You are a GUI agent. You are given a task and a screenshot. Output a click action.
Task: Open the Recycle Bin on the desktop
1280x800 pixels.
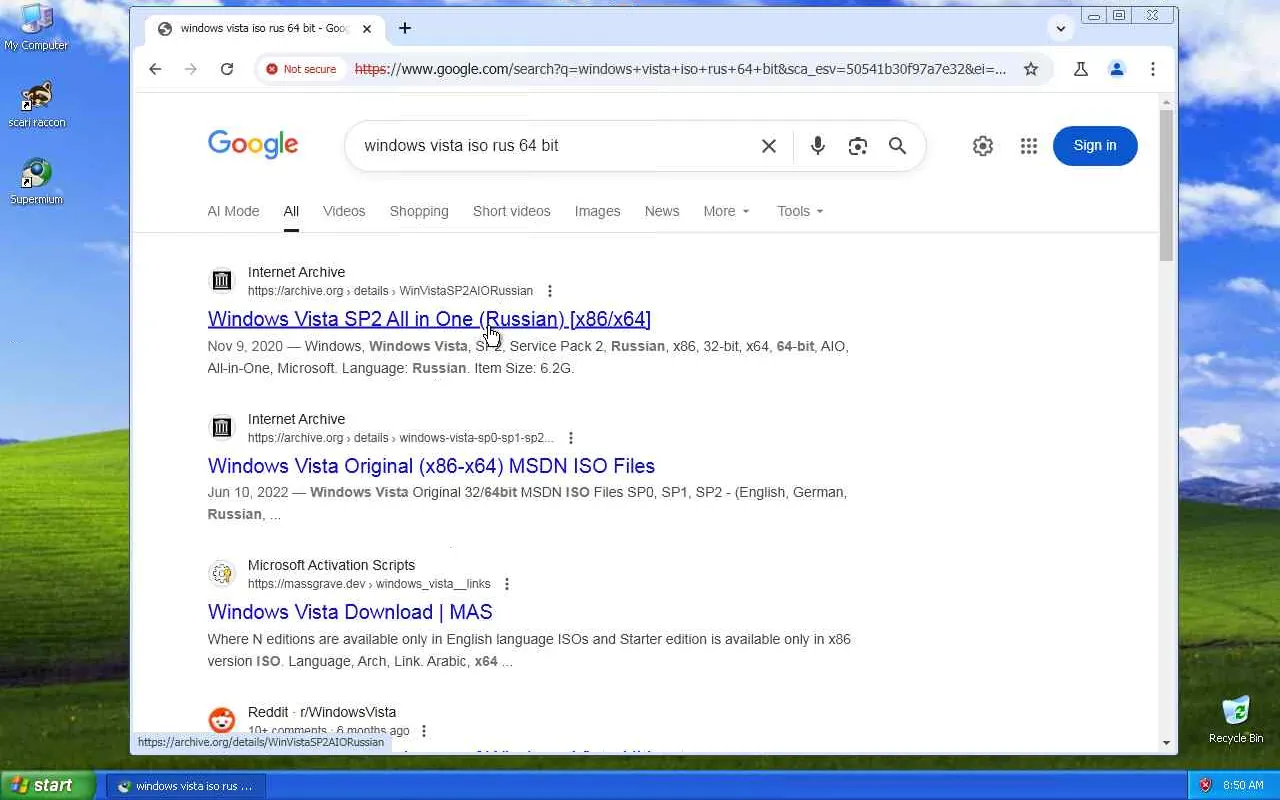pyautogui.click(x=1236, y=720)
